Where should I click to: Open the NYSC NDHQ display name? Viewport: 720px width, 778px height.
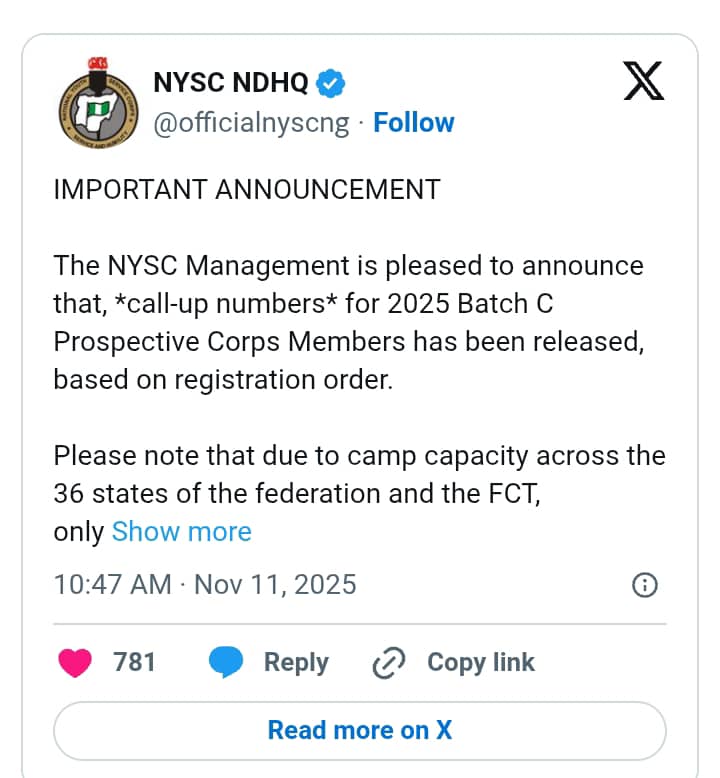(231, 83)
